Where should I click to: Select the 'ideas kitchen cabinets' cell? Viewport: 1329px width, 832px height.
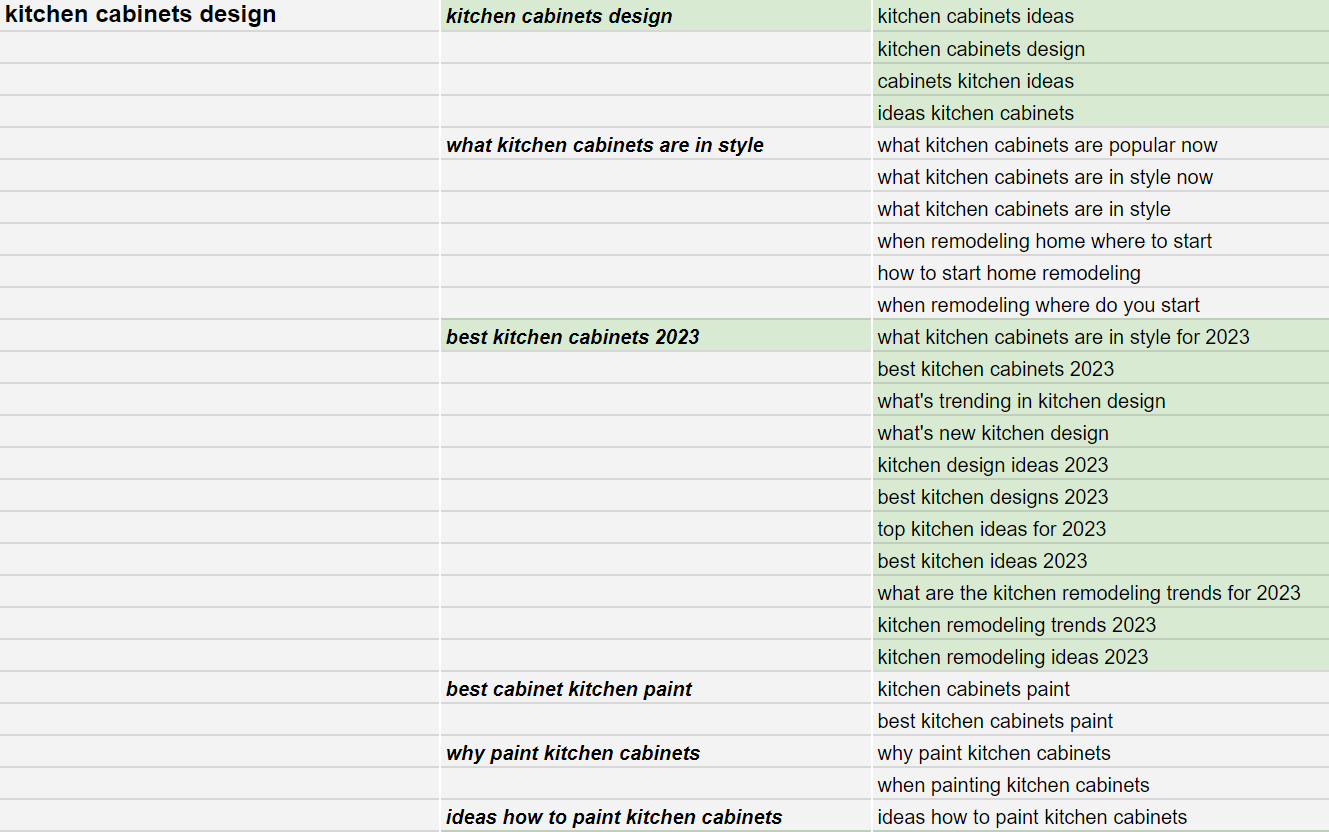click(1100, 112)
